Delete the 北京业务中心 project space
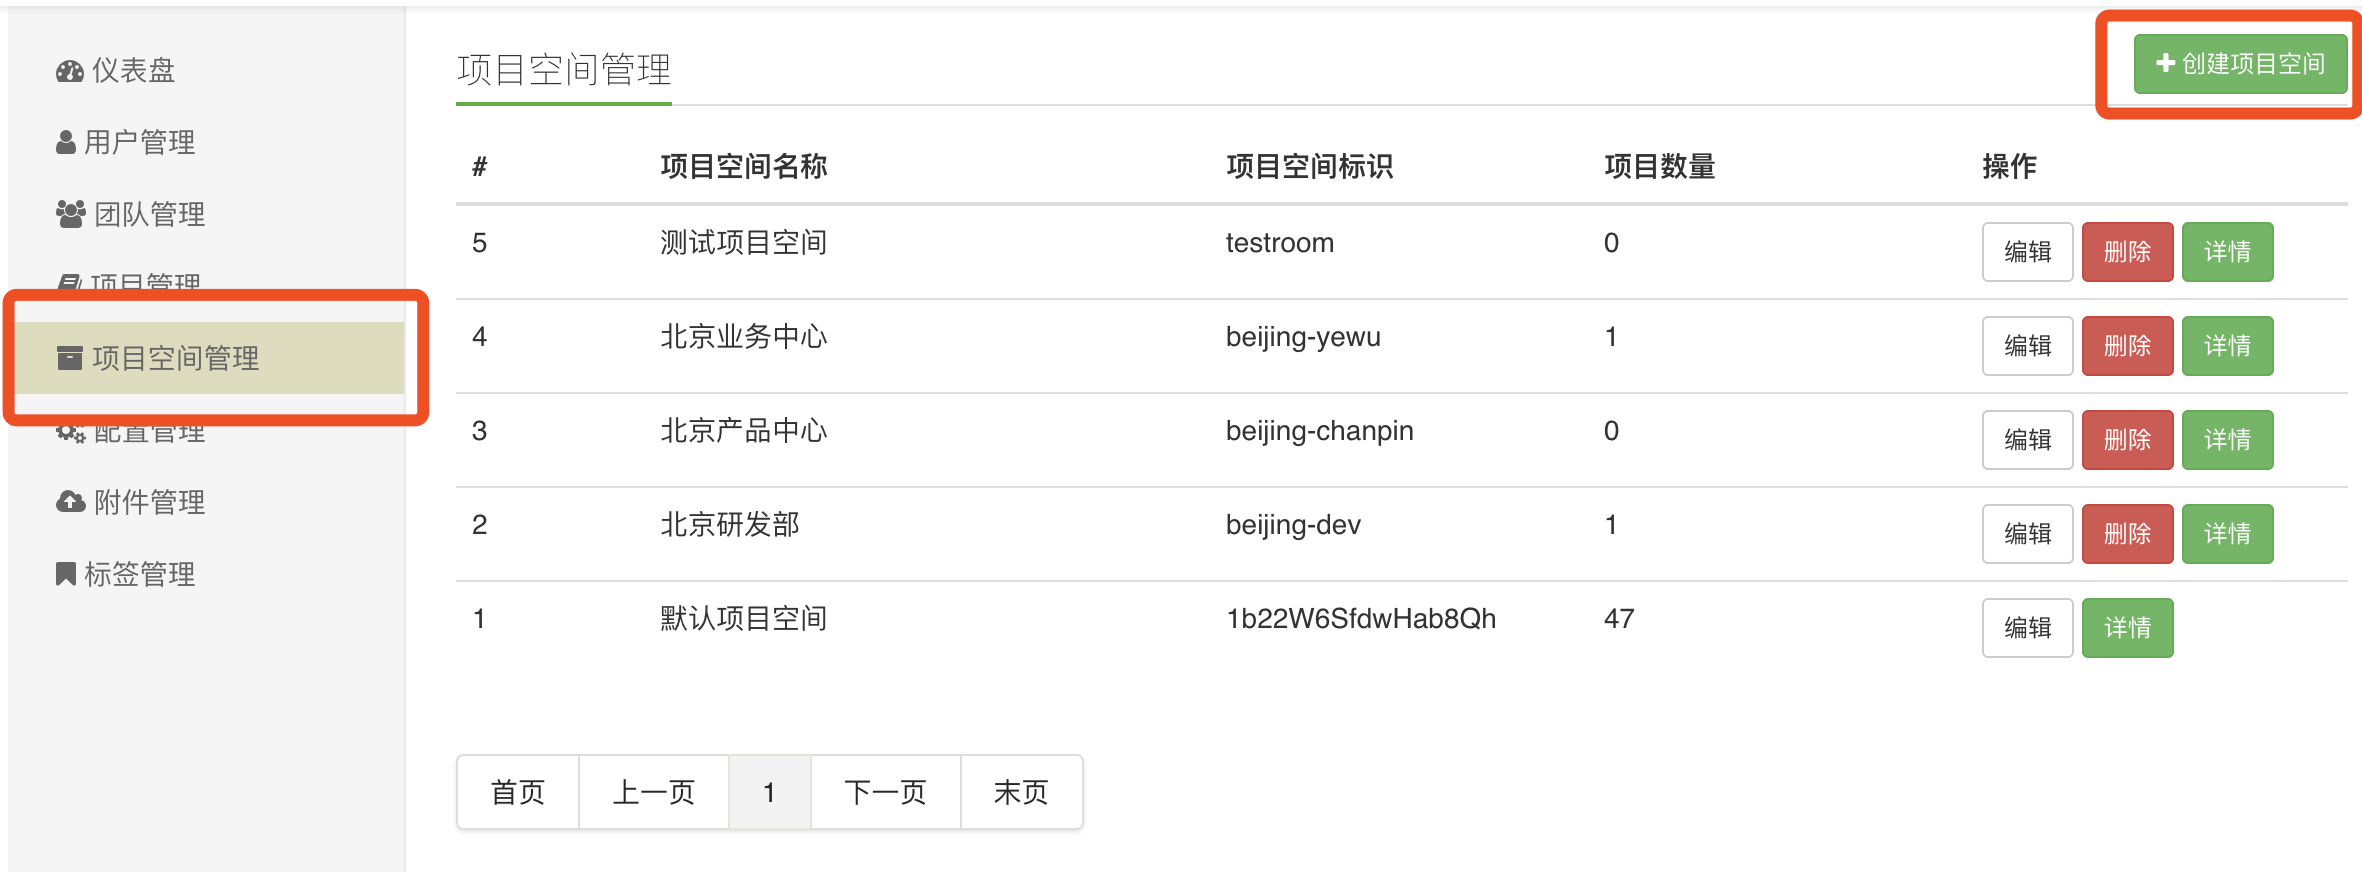2362x872 pixels. point(2127,346)
